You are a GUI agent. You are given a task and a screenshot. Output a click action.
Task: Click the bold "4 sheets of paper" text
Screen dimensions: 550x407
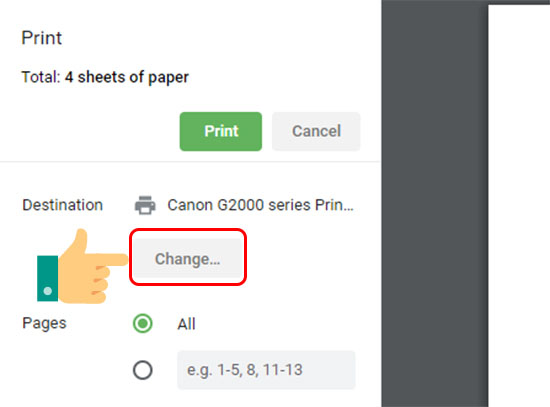point(127,77)
